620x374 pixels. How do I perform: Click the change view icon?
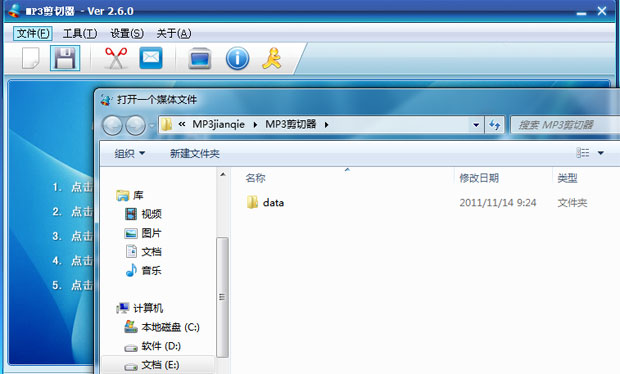pyautogui.click(x=582, y=153)
